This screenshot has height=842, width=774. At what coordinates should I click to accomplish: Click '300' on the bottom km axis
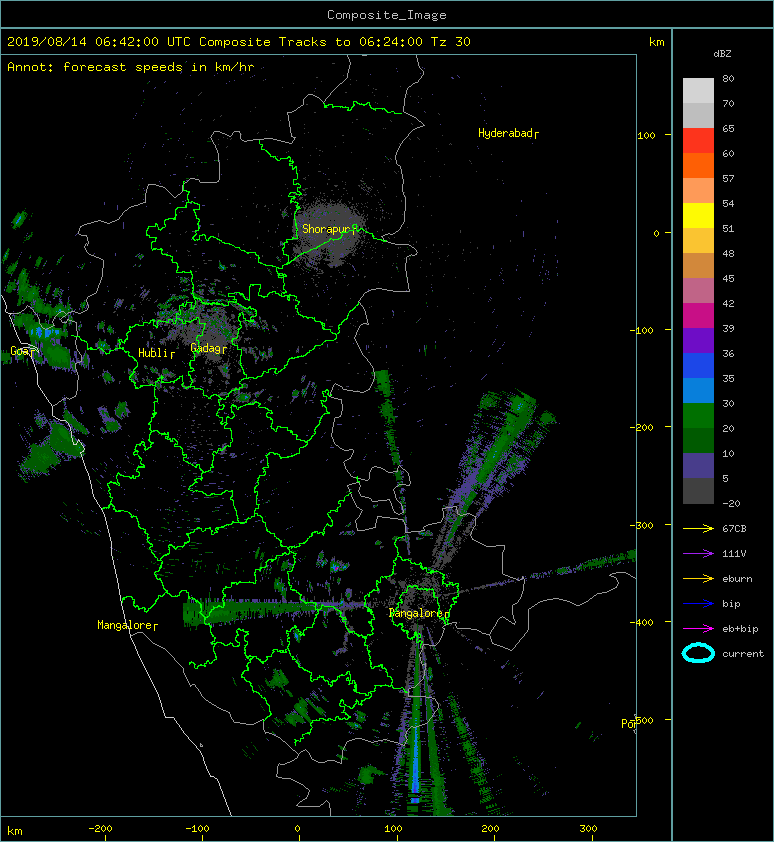(588, 829)
